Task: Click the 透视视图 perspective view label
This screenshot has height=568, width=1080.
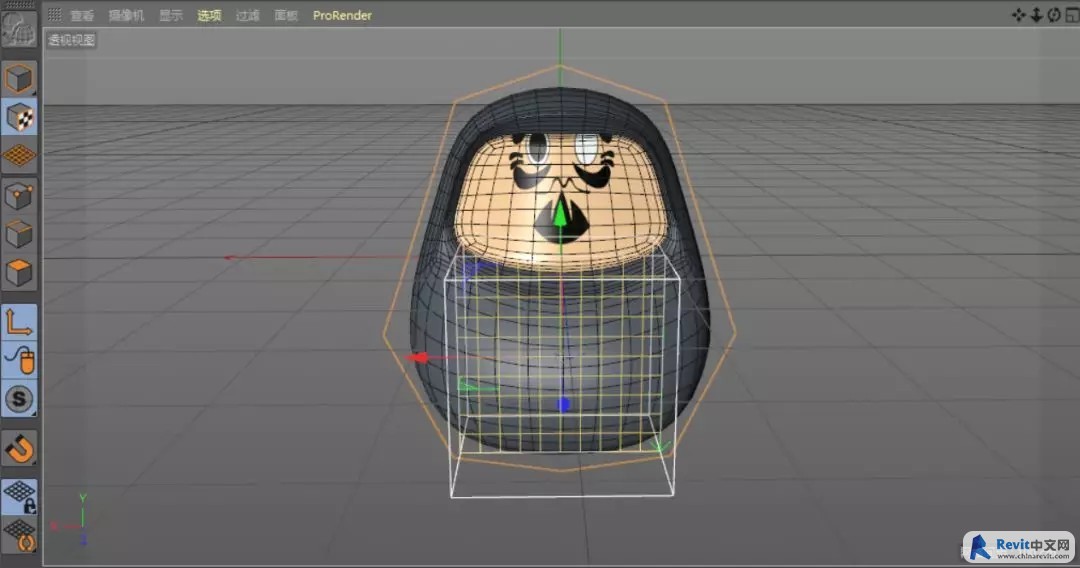Action: [72, 40]
